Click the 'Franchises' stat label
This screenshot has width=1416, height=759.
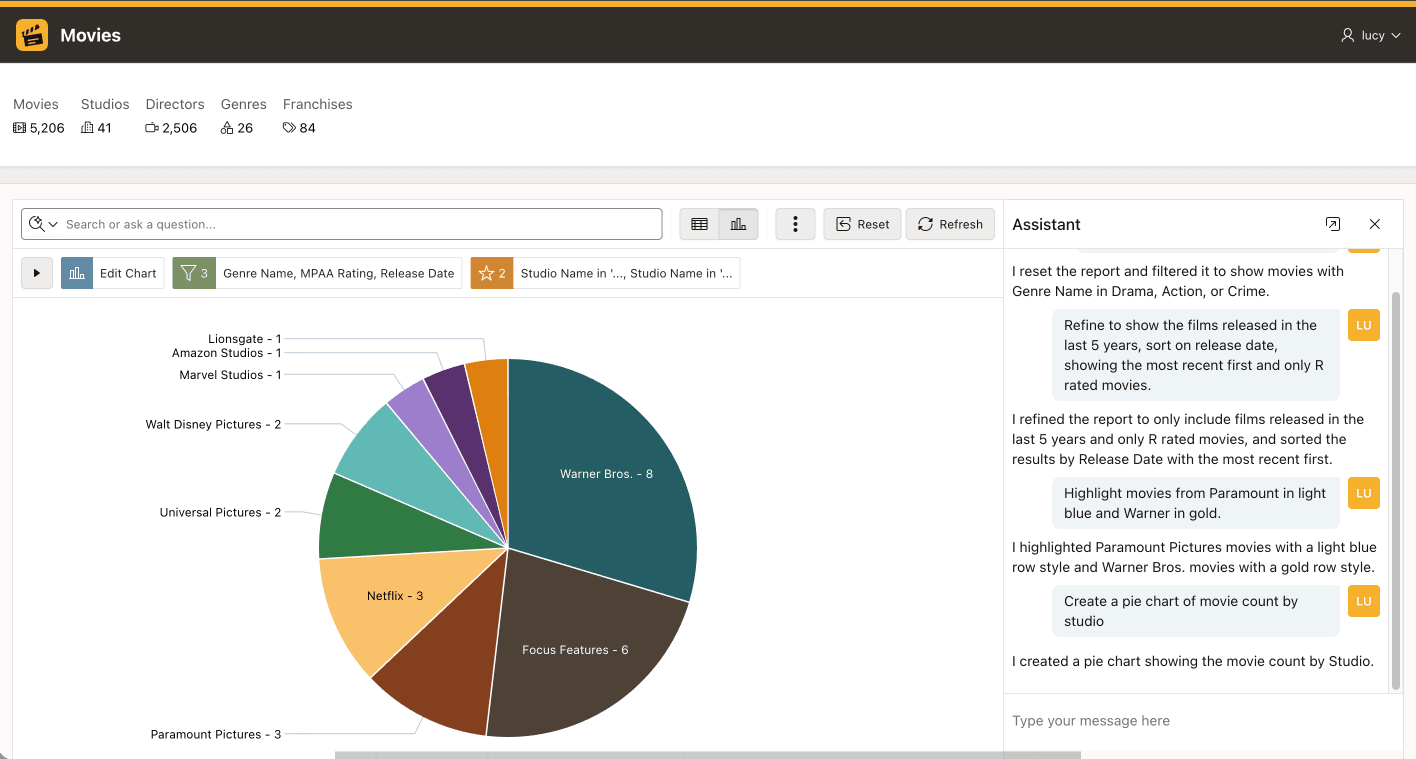[x=318, y=104]
